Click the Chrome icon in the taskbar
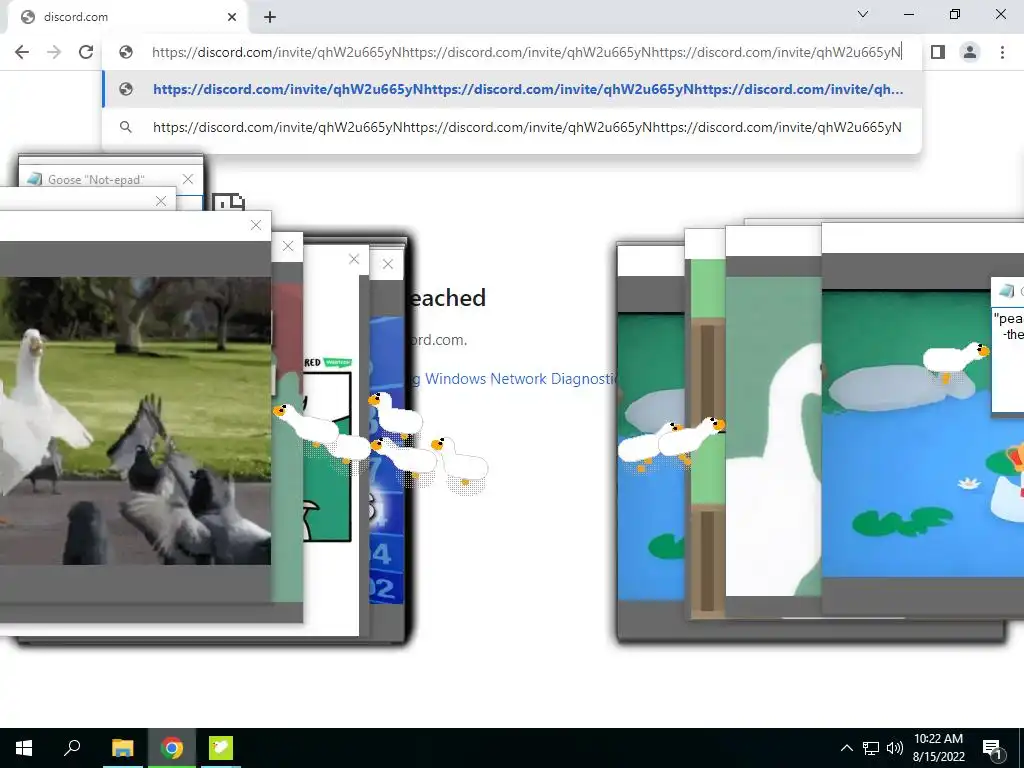 172,748
